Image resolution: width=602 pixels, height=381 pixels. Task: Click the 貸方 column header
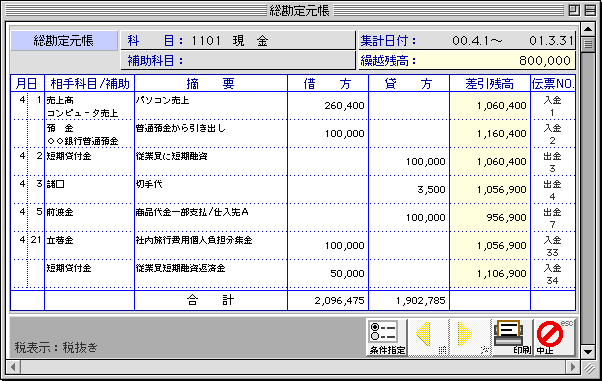(409, 83)
